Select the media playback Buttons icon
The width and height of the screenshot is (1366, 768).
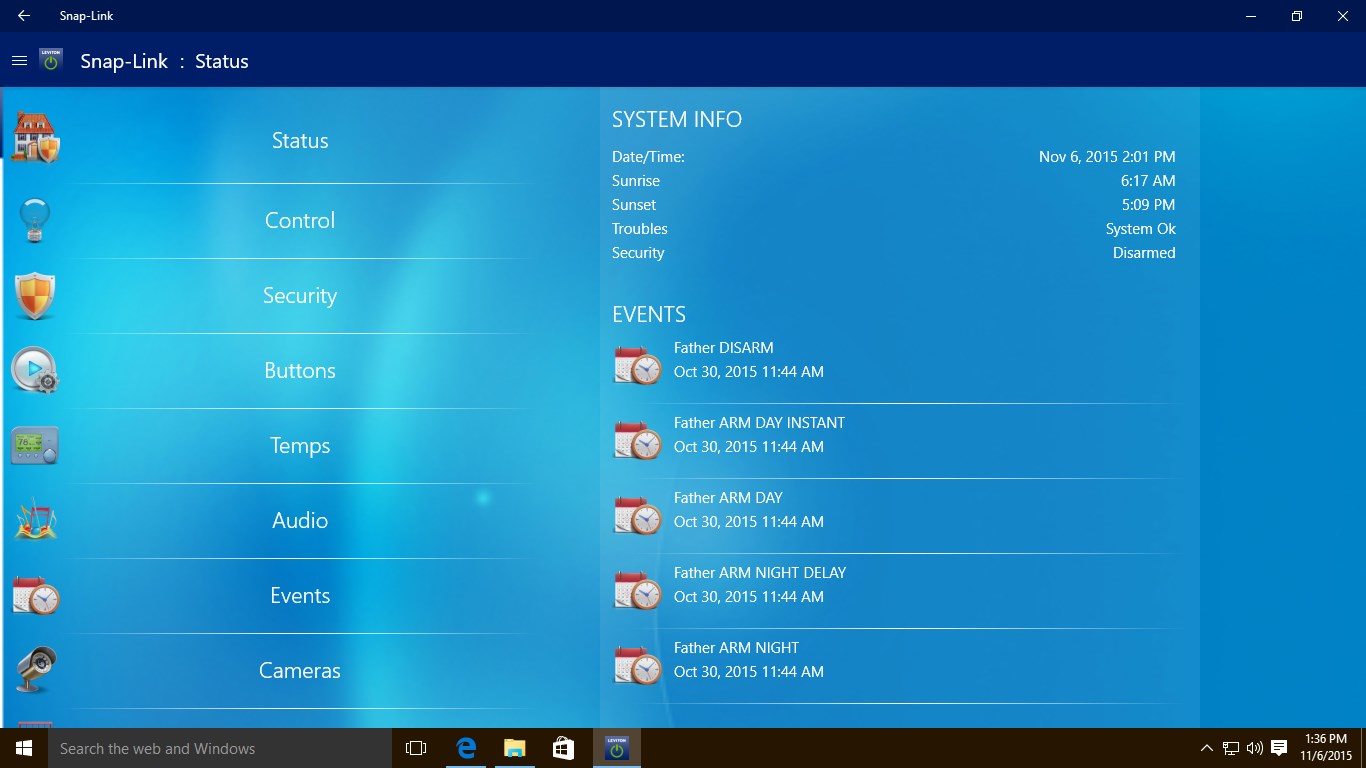(x=35, y=370)
